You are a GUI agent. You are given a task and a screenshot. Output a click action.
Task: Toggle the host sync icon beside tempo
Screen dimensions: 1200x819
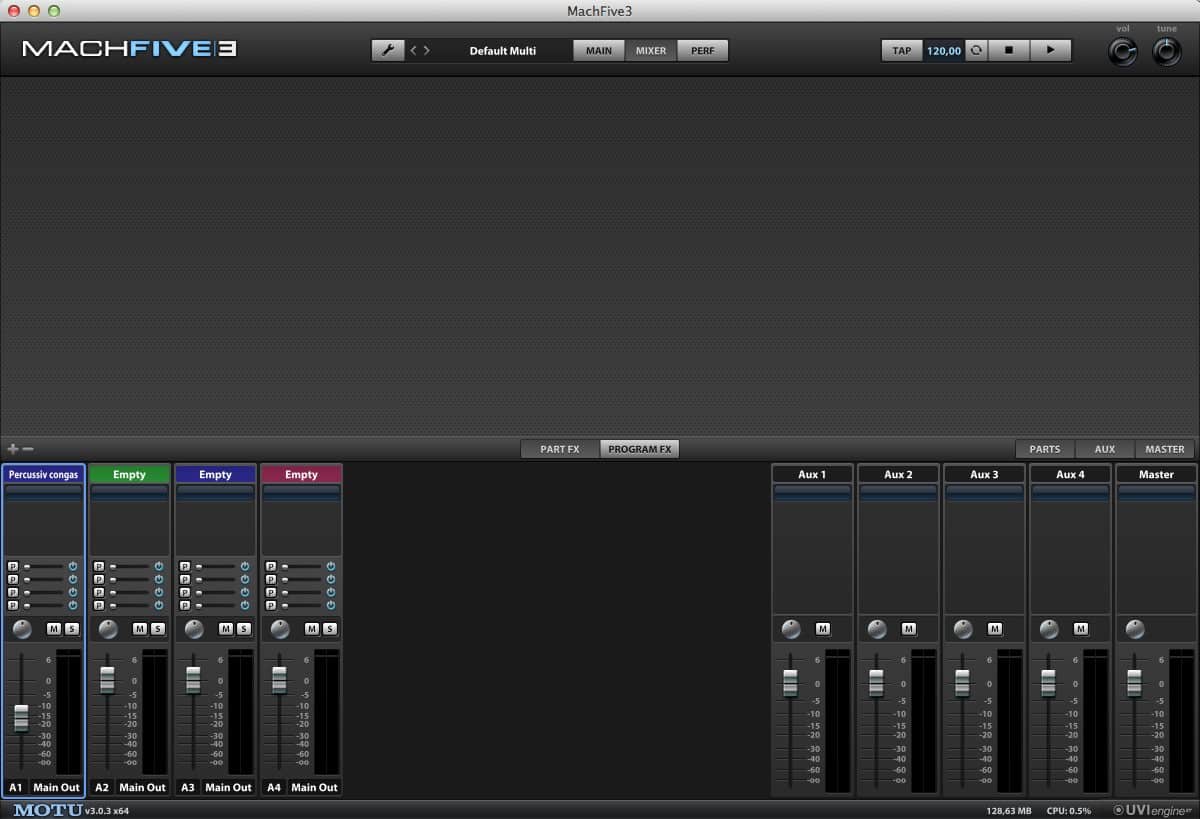click(976, 50)
